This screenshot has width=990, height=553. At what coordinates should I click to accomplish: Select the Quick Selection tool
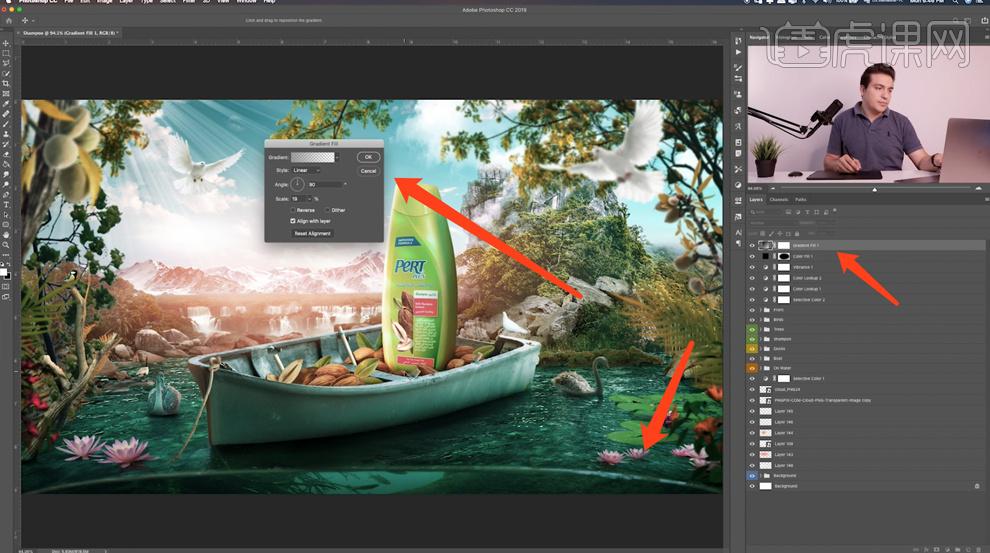click(x=7, y=73)
